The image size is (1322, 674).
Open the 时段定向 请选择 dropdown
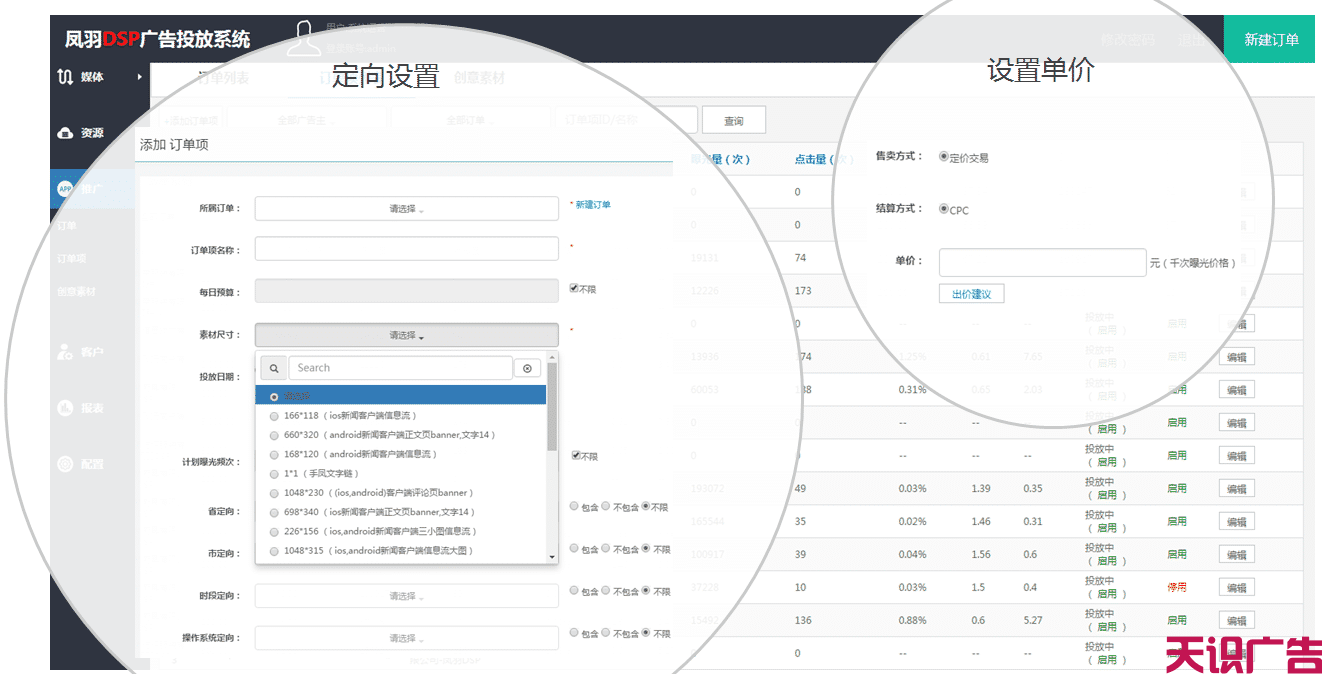click(406, 596)
